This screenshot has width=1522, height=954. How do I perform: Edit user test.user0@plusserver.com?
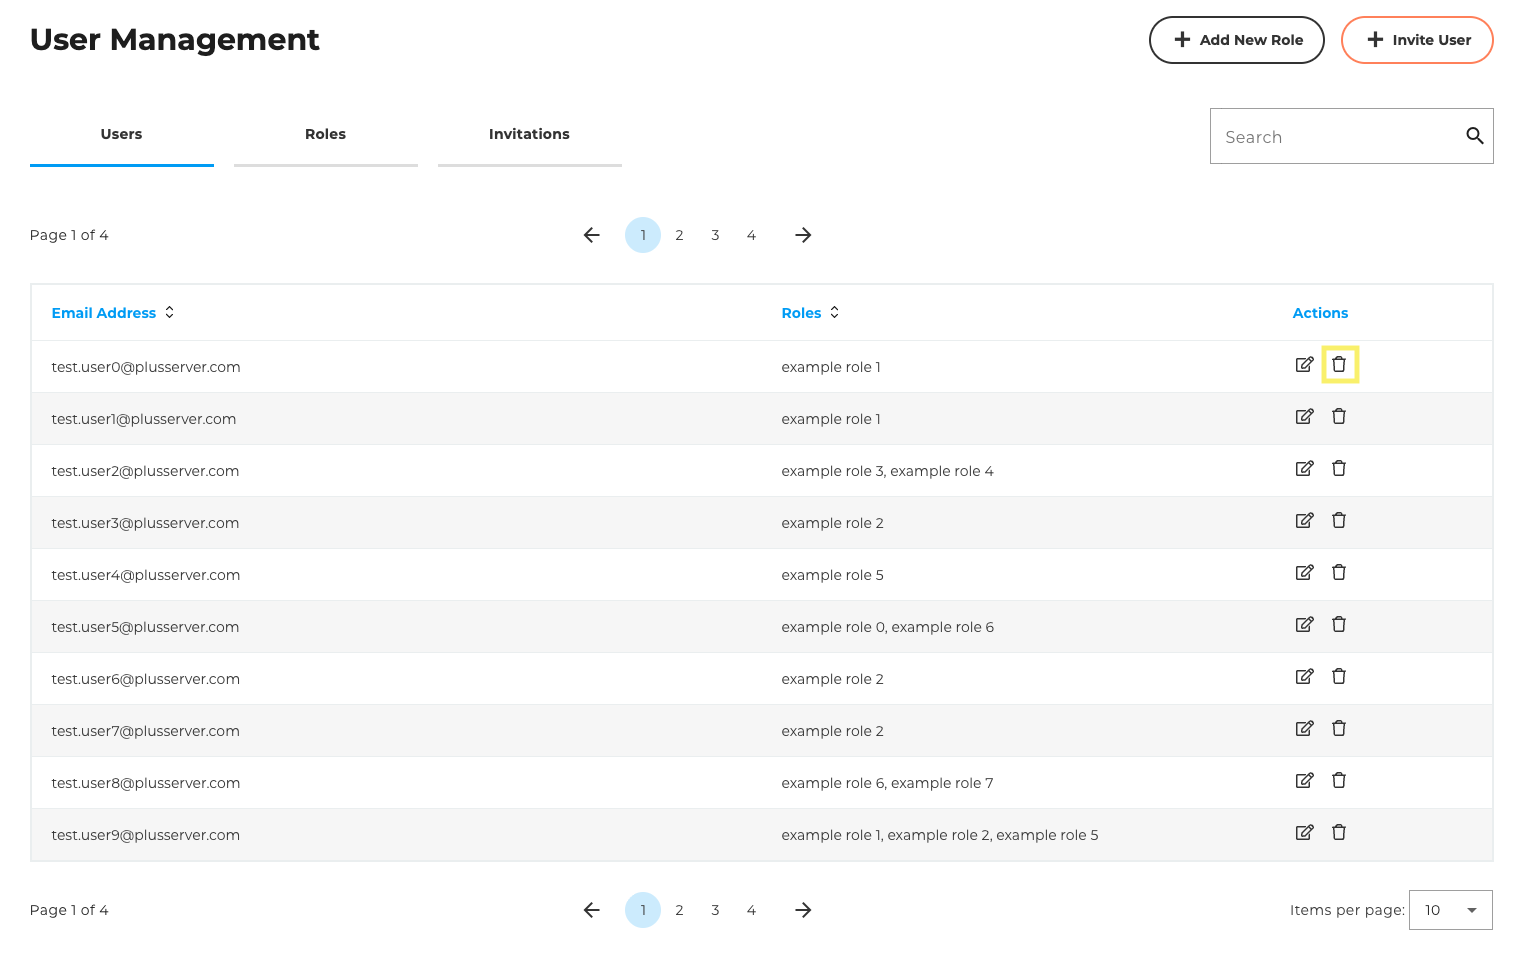tap(1304, 365)
